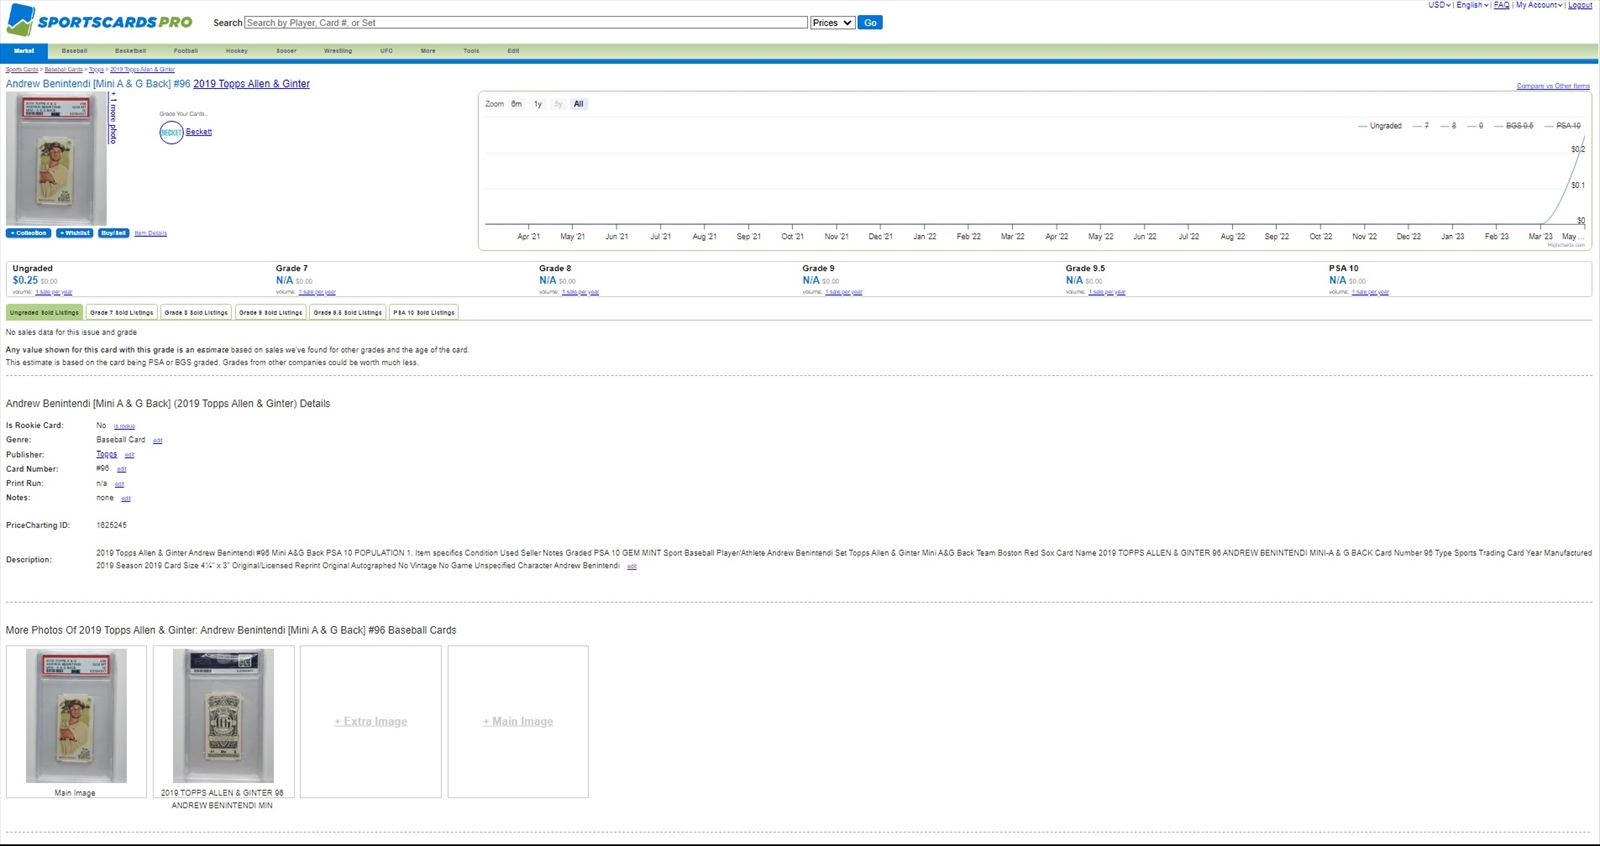
Task: Switch to Grade 9 Sold Listings tab
Action: (270, 312)
